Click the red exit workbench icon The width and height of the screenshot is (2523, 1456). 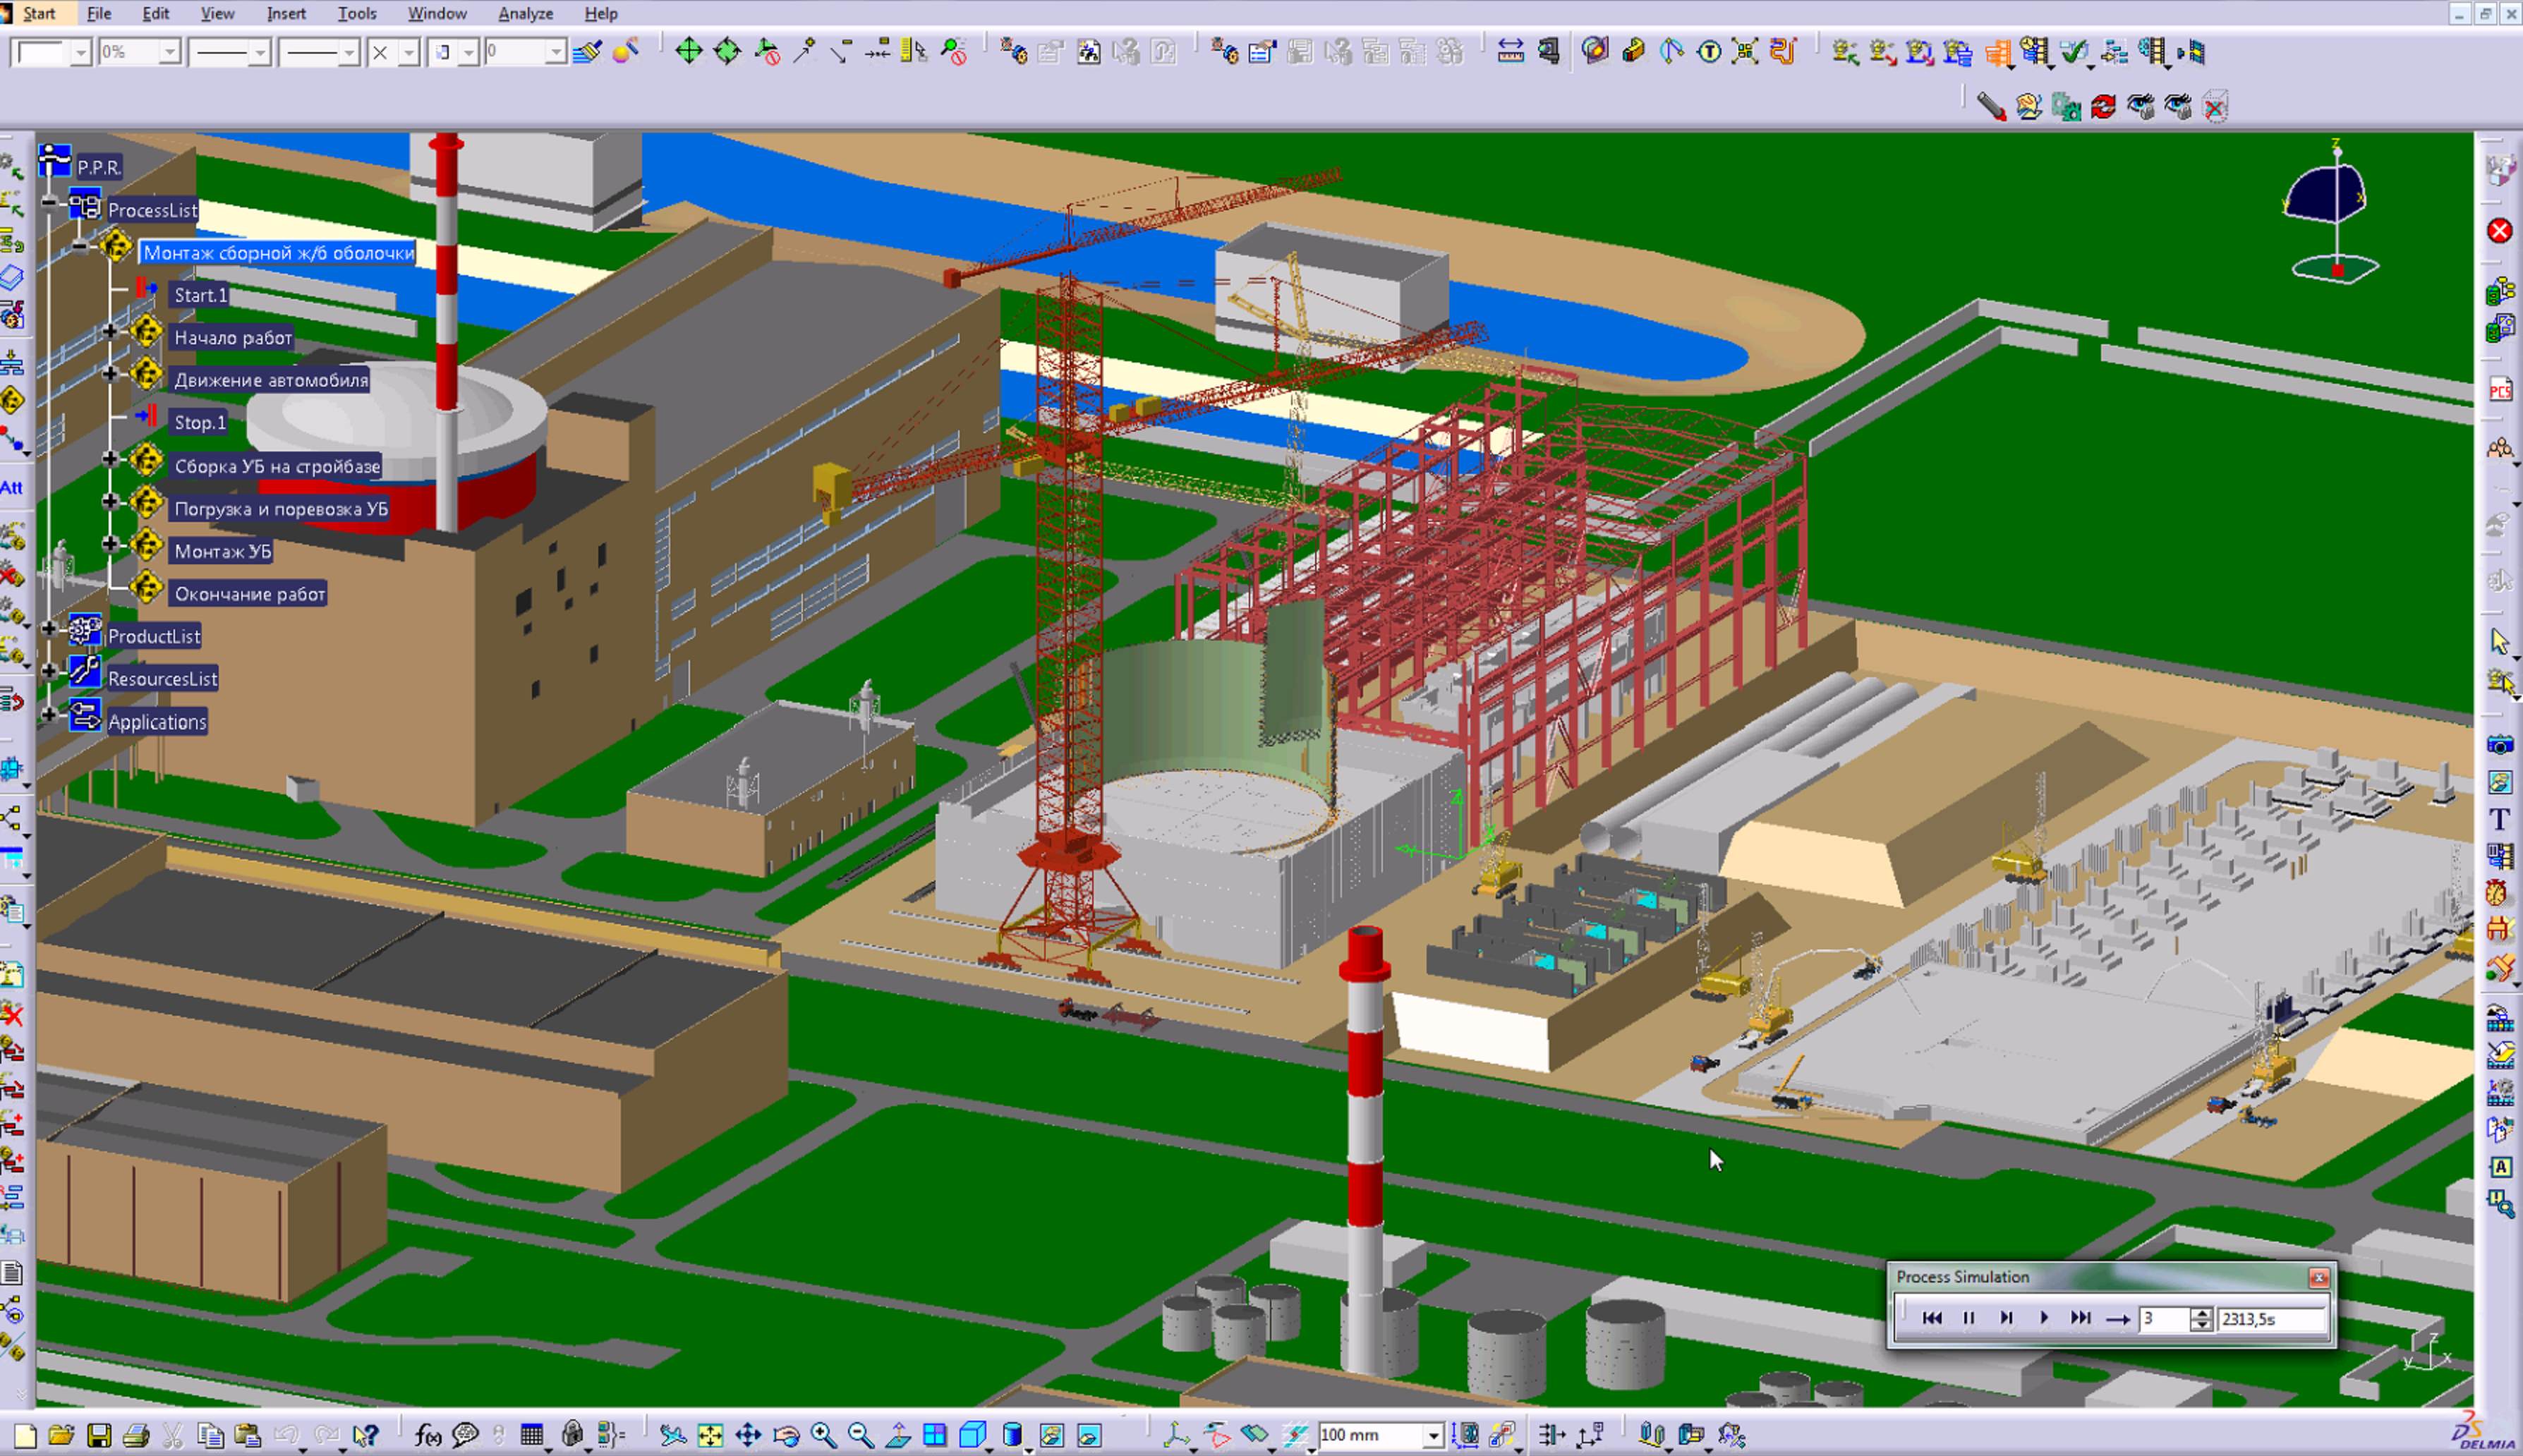pyautogui.click(x=2499, y=231)
